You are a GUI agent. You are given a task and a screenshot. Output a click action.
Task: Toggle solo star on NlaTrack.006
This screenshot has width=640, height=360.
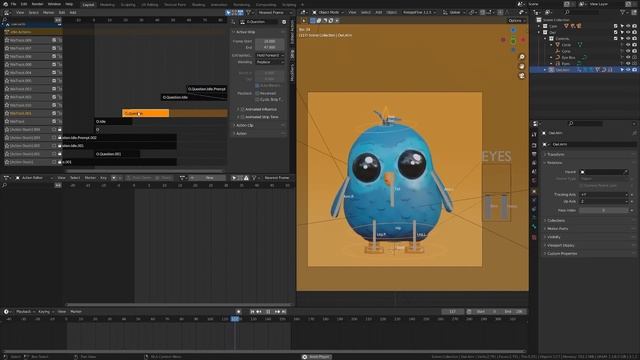click(7, 56)
